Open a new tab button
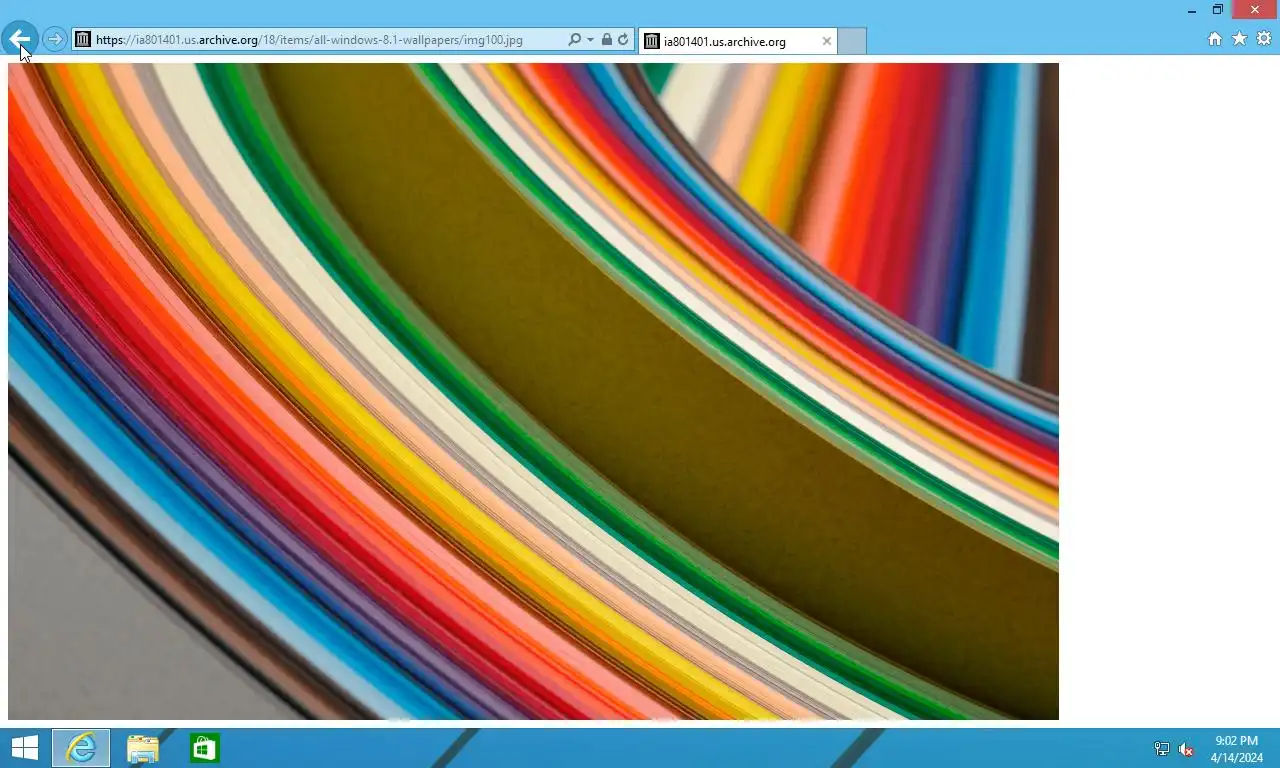The height and width of the screenshot is (768, 1280). point(851,41)
